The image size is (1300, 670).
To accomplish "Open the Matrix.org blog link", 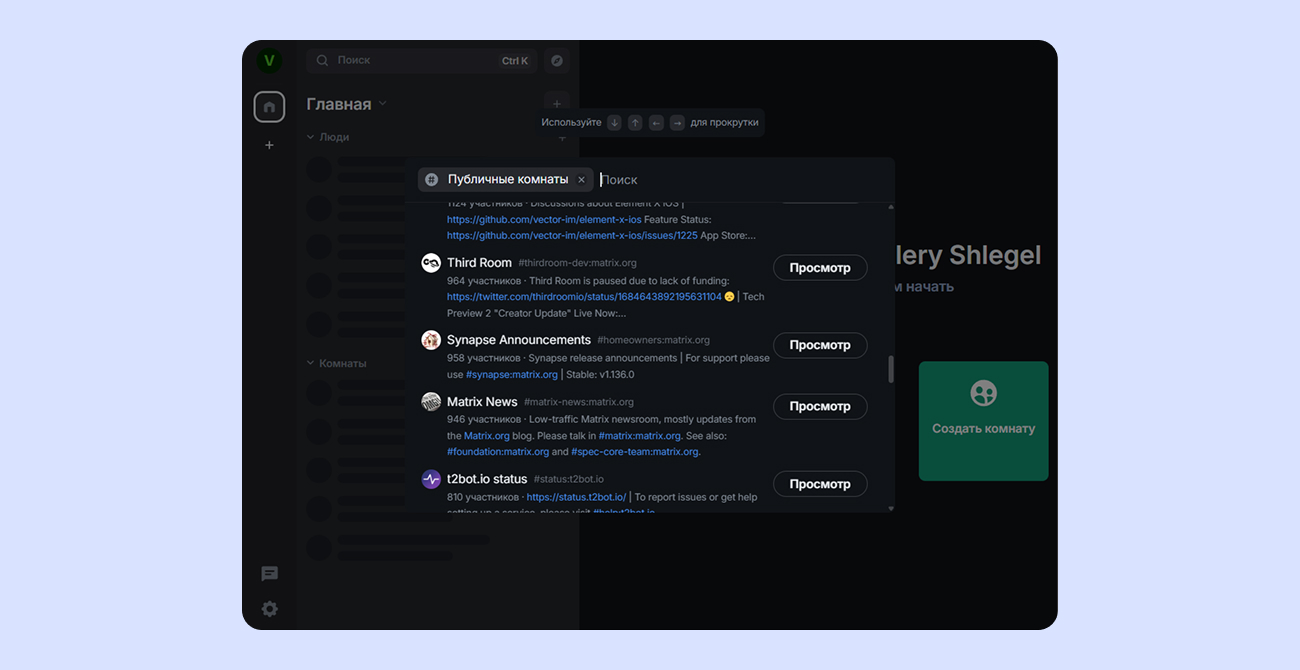I will (x=487, y=436).
